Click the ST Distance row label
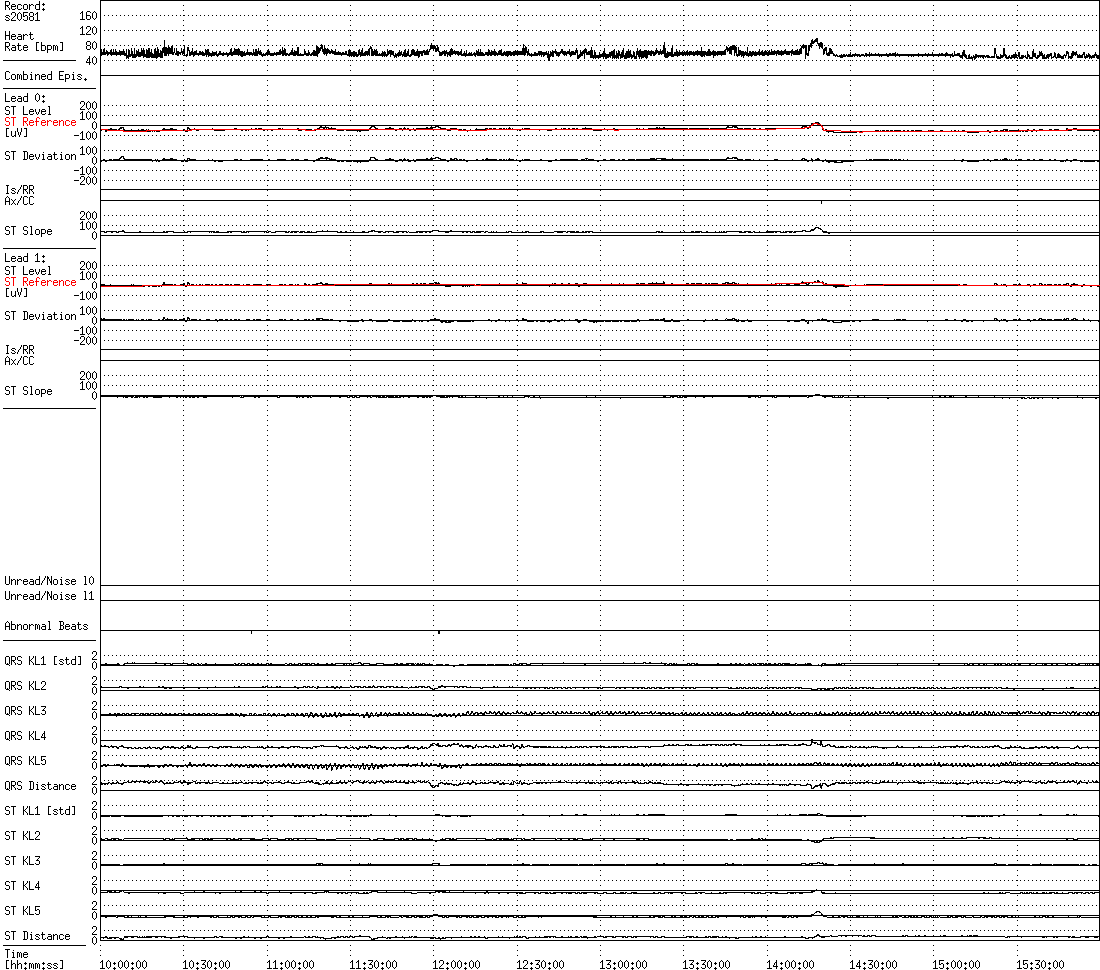Screen dimensions: 1100x970 pos(37,936)
